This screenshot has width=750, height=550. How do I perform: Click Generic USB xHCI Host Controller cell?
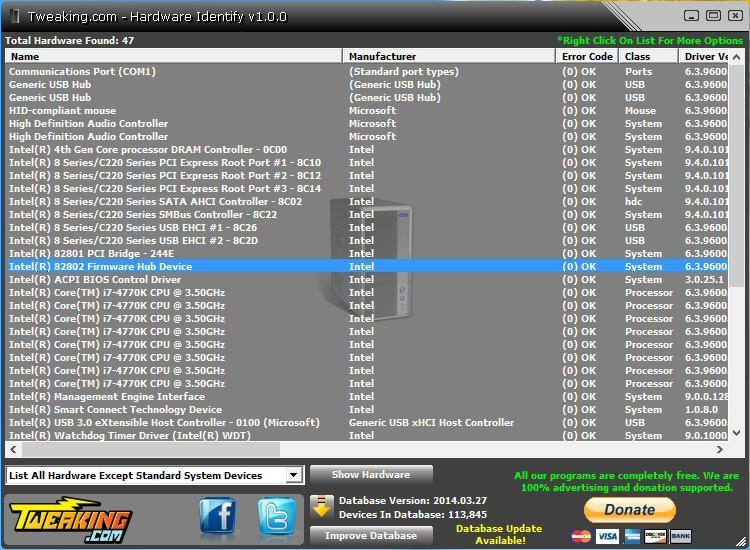[431, 422]
